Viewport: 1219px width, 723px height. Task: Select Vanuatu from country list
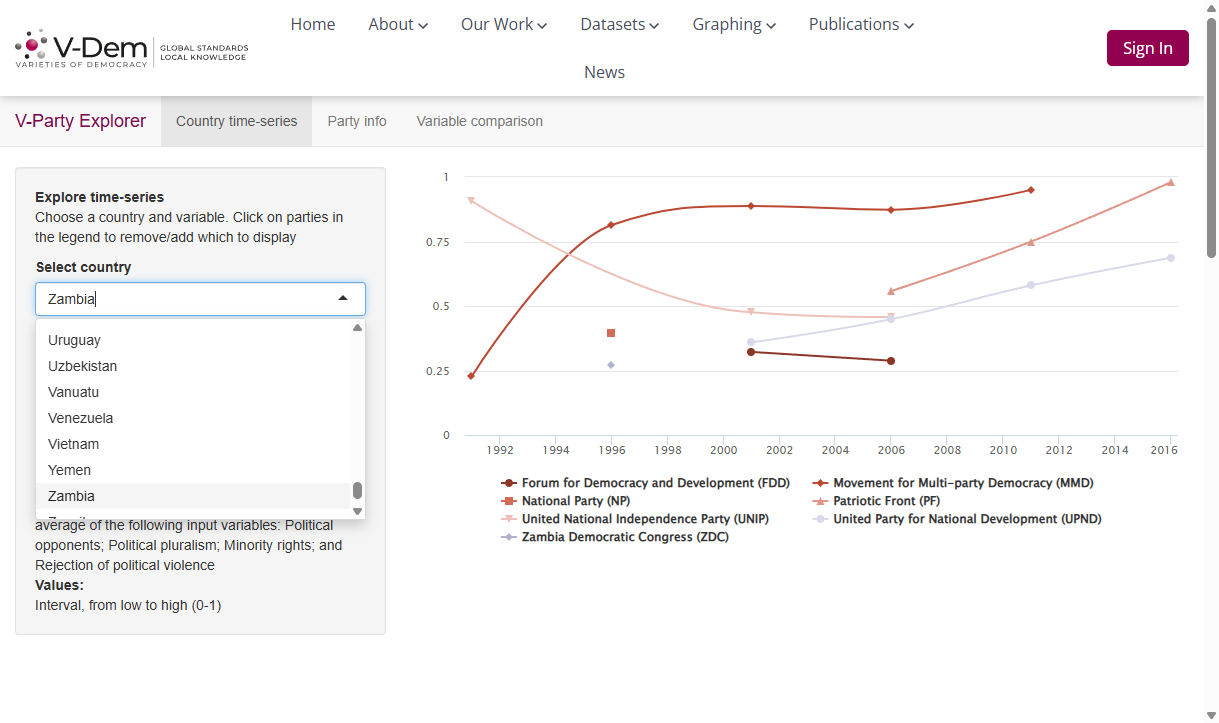pyautogui.click(x=194, y=392)
